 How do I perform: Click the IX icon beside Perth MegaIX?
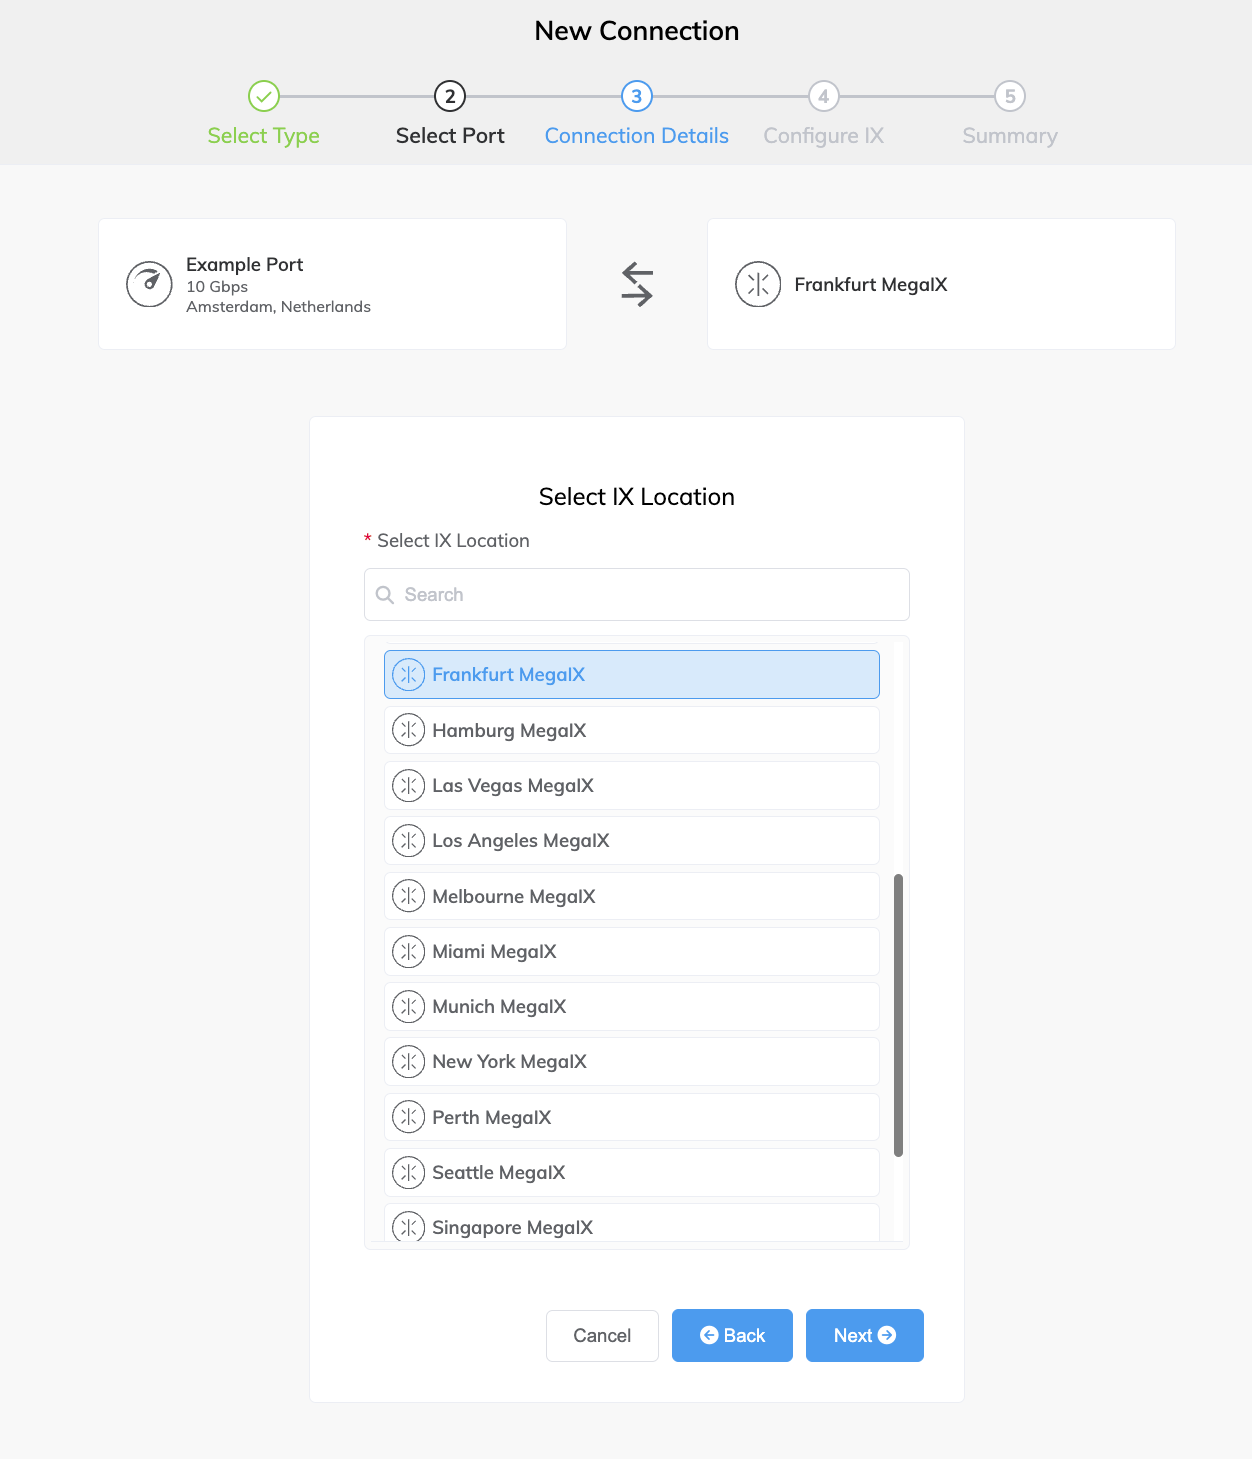[408, 1117]
